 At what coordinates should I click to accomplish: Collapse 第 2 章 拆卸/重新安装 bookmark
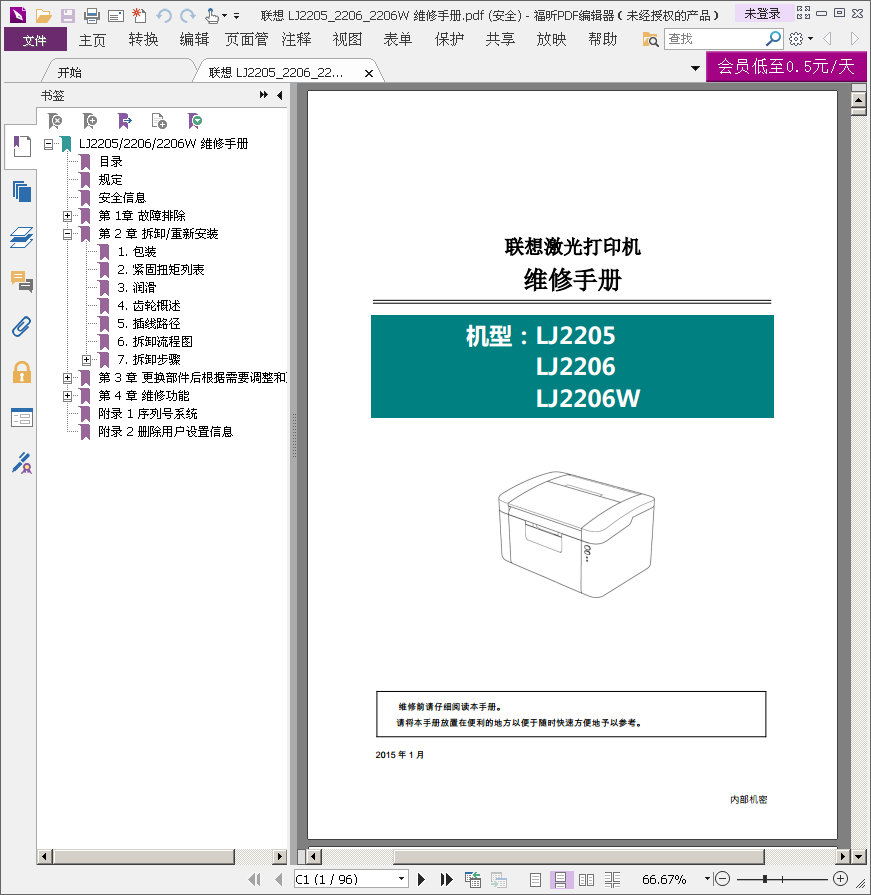67,234
